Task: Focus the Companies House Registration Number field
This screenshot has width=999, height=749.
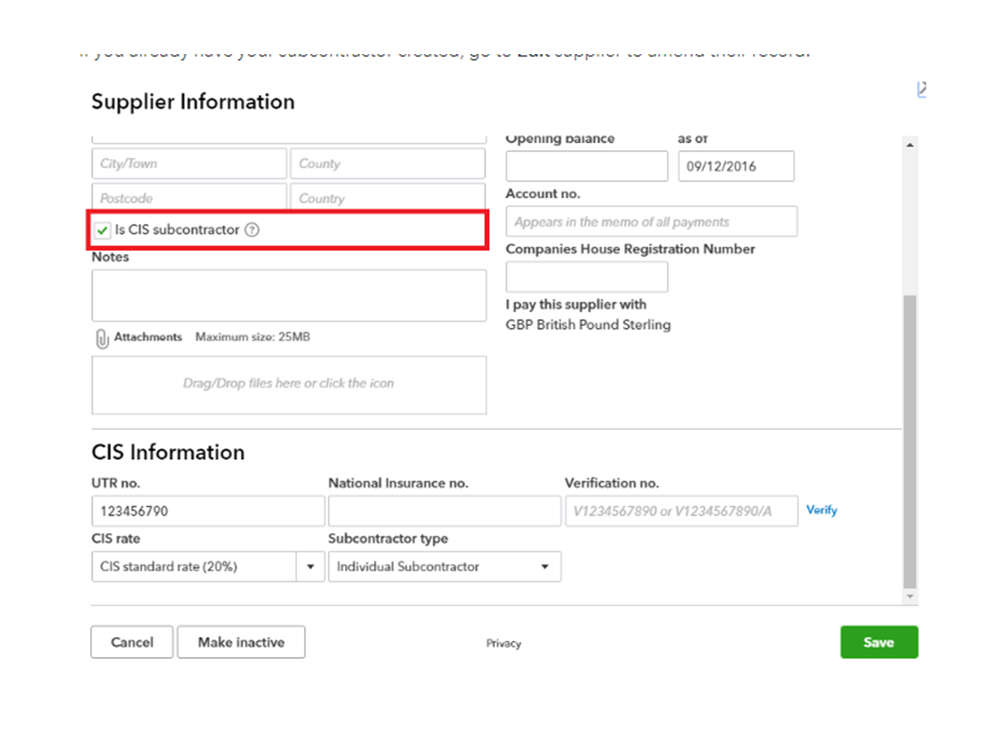Action: [586, 277]
